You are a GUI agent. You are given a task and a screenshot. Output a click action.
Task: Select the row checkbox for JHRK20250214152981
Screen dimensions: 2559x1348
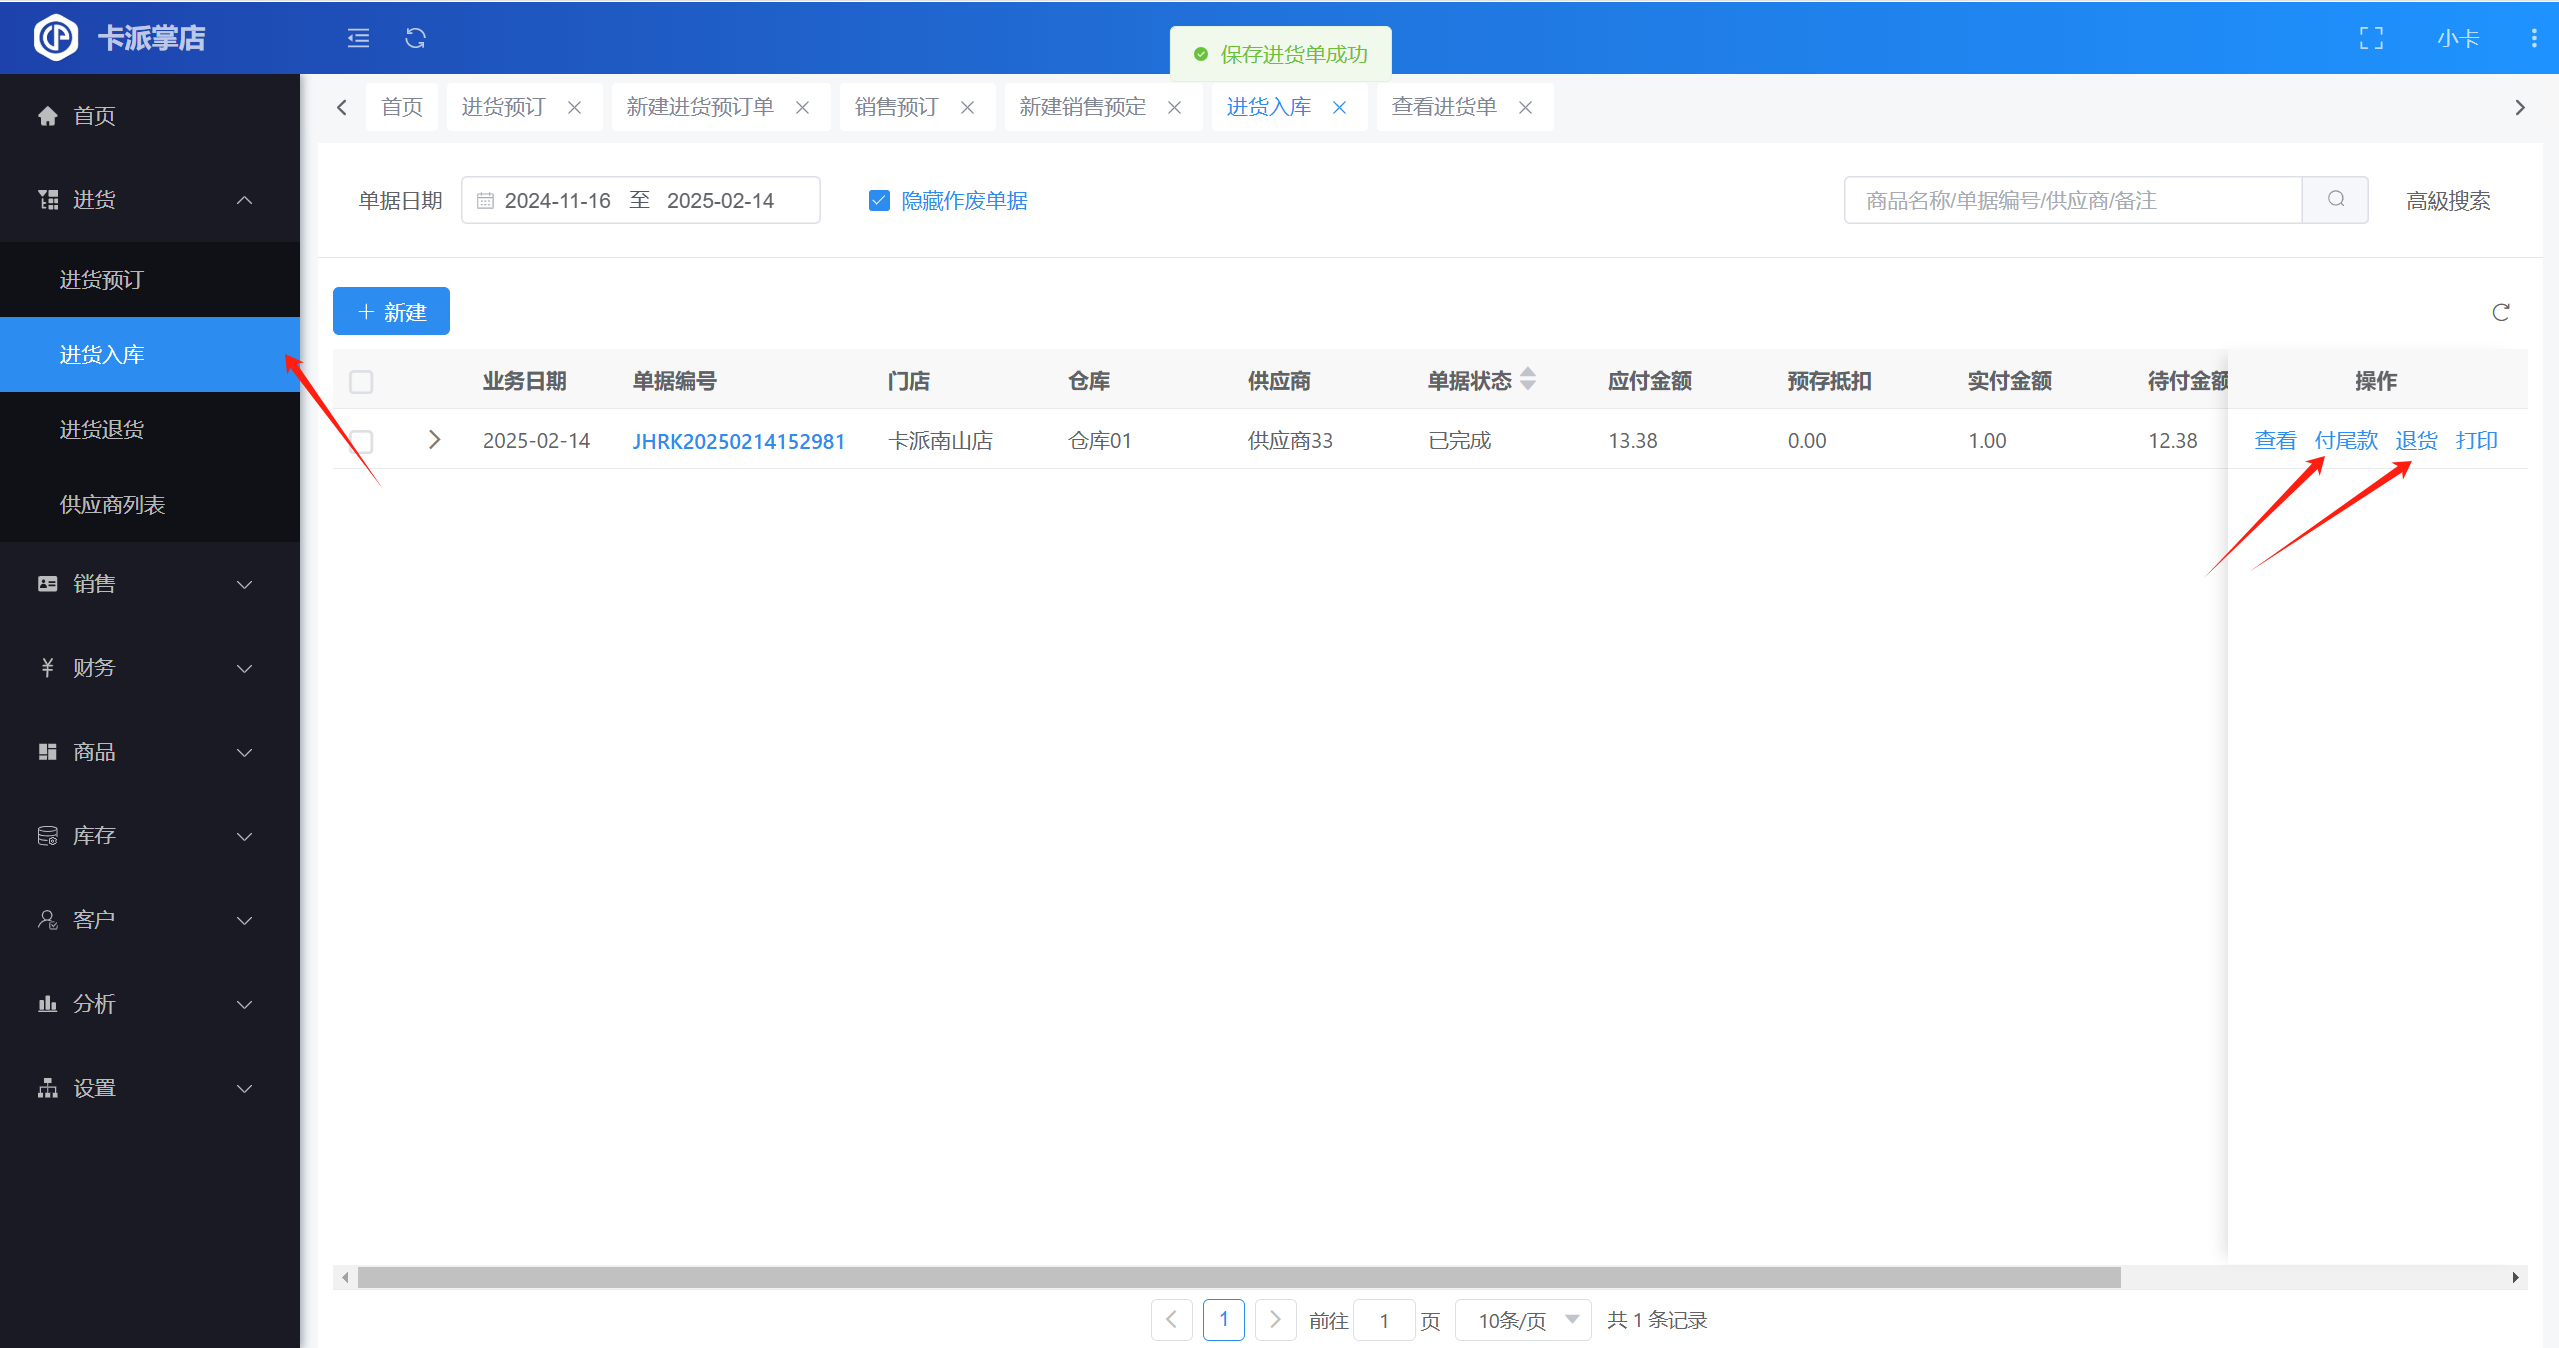(x=361, y=441)
